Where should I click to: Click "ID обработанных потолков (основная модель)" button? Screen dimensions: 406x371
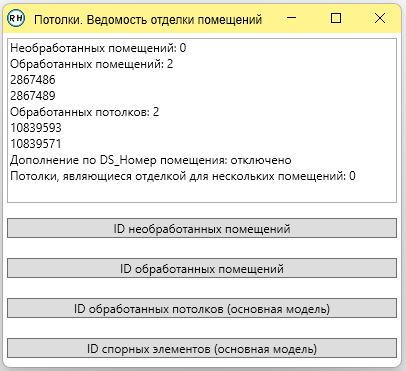tap(202, 308)
